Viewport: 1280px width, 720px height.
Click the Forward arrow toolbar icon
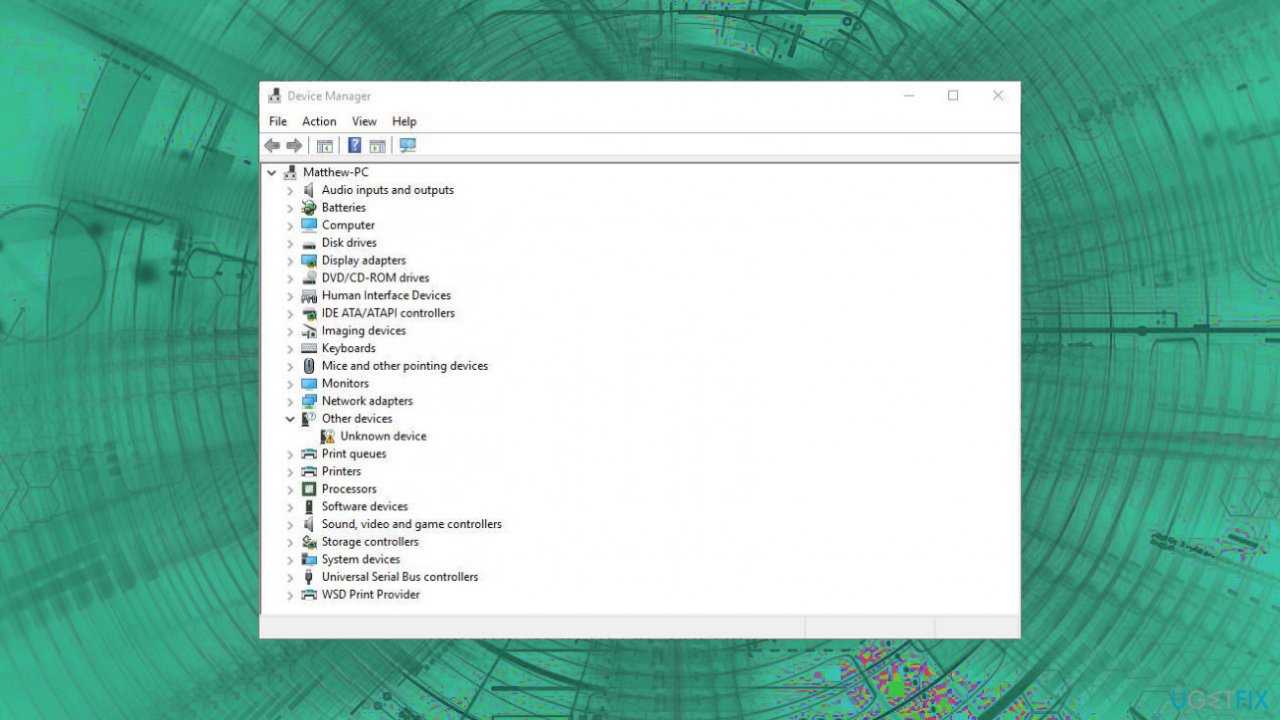(294, 146)
